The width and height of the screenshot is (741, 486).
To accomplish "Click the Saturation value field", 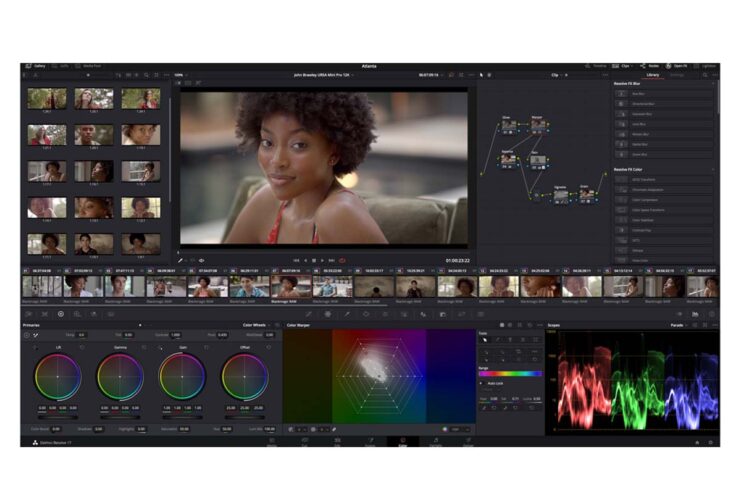I will coord(184,429).
